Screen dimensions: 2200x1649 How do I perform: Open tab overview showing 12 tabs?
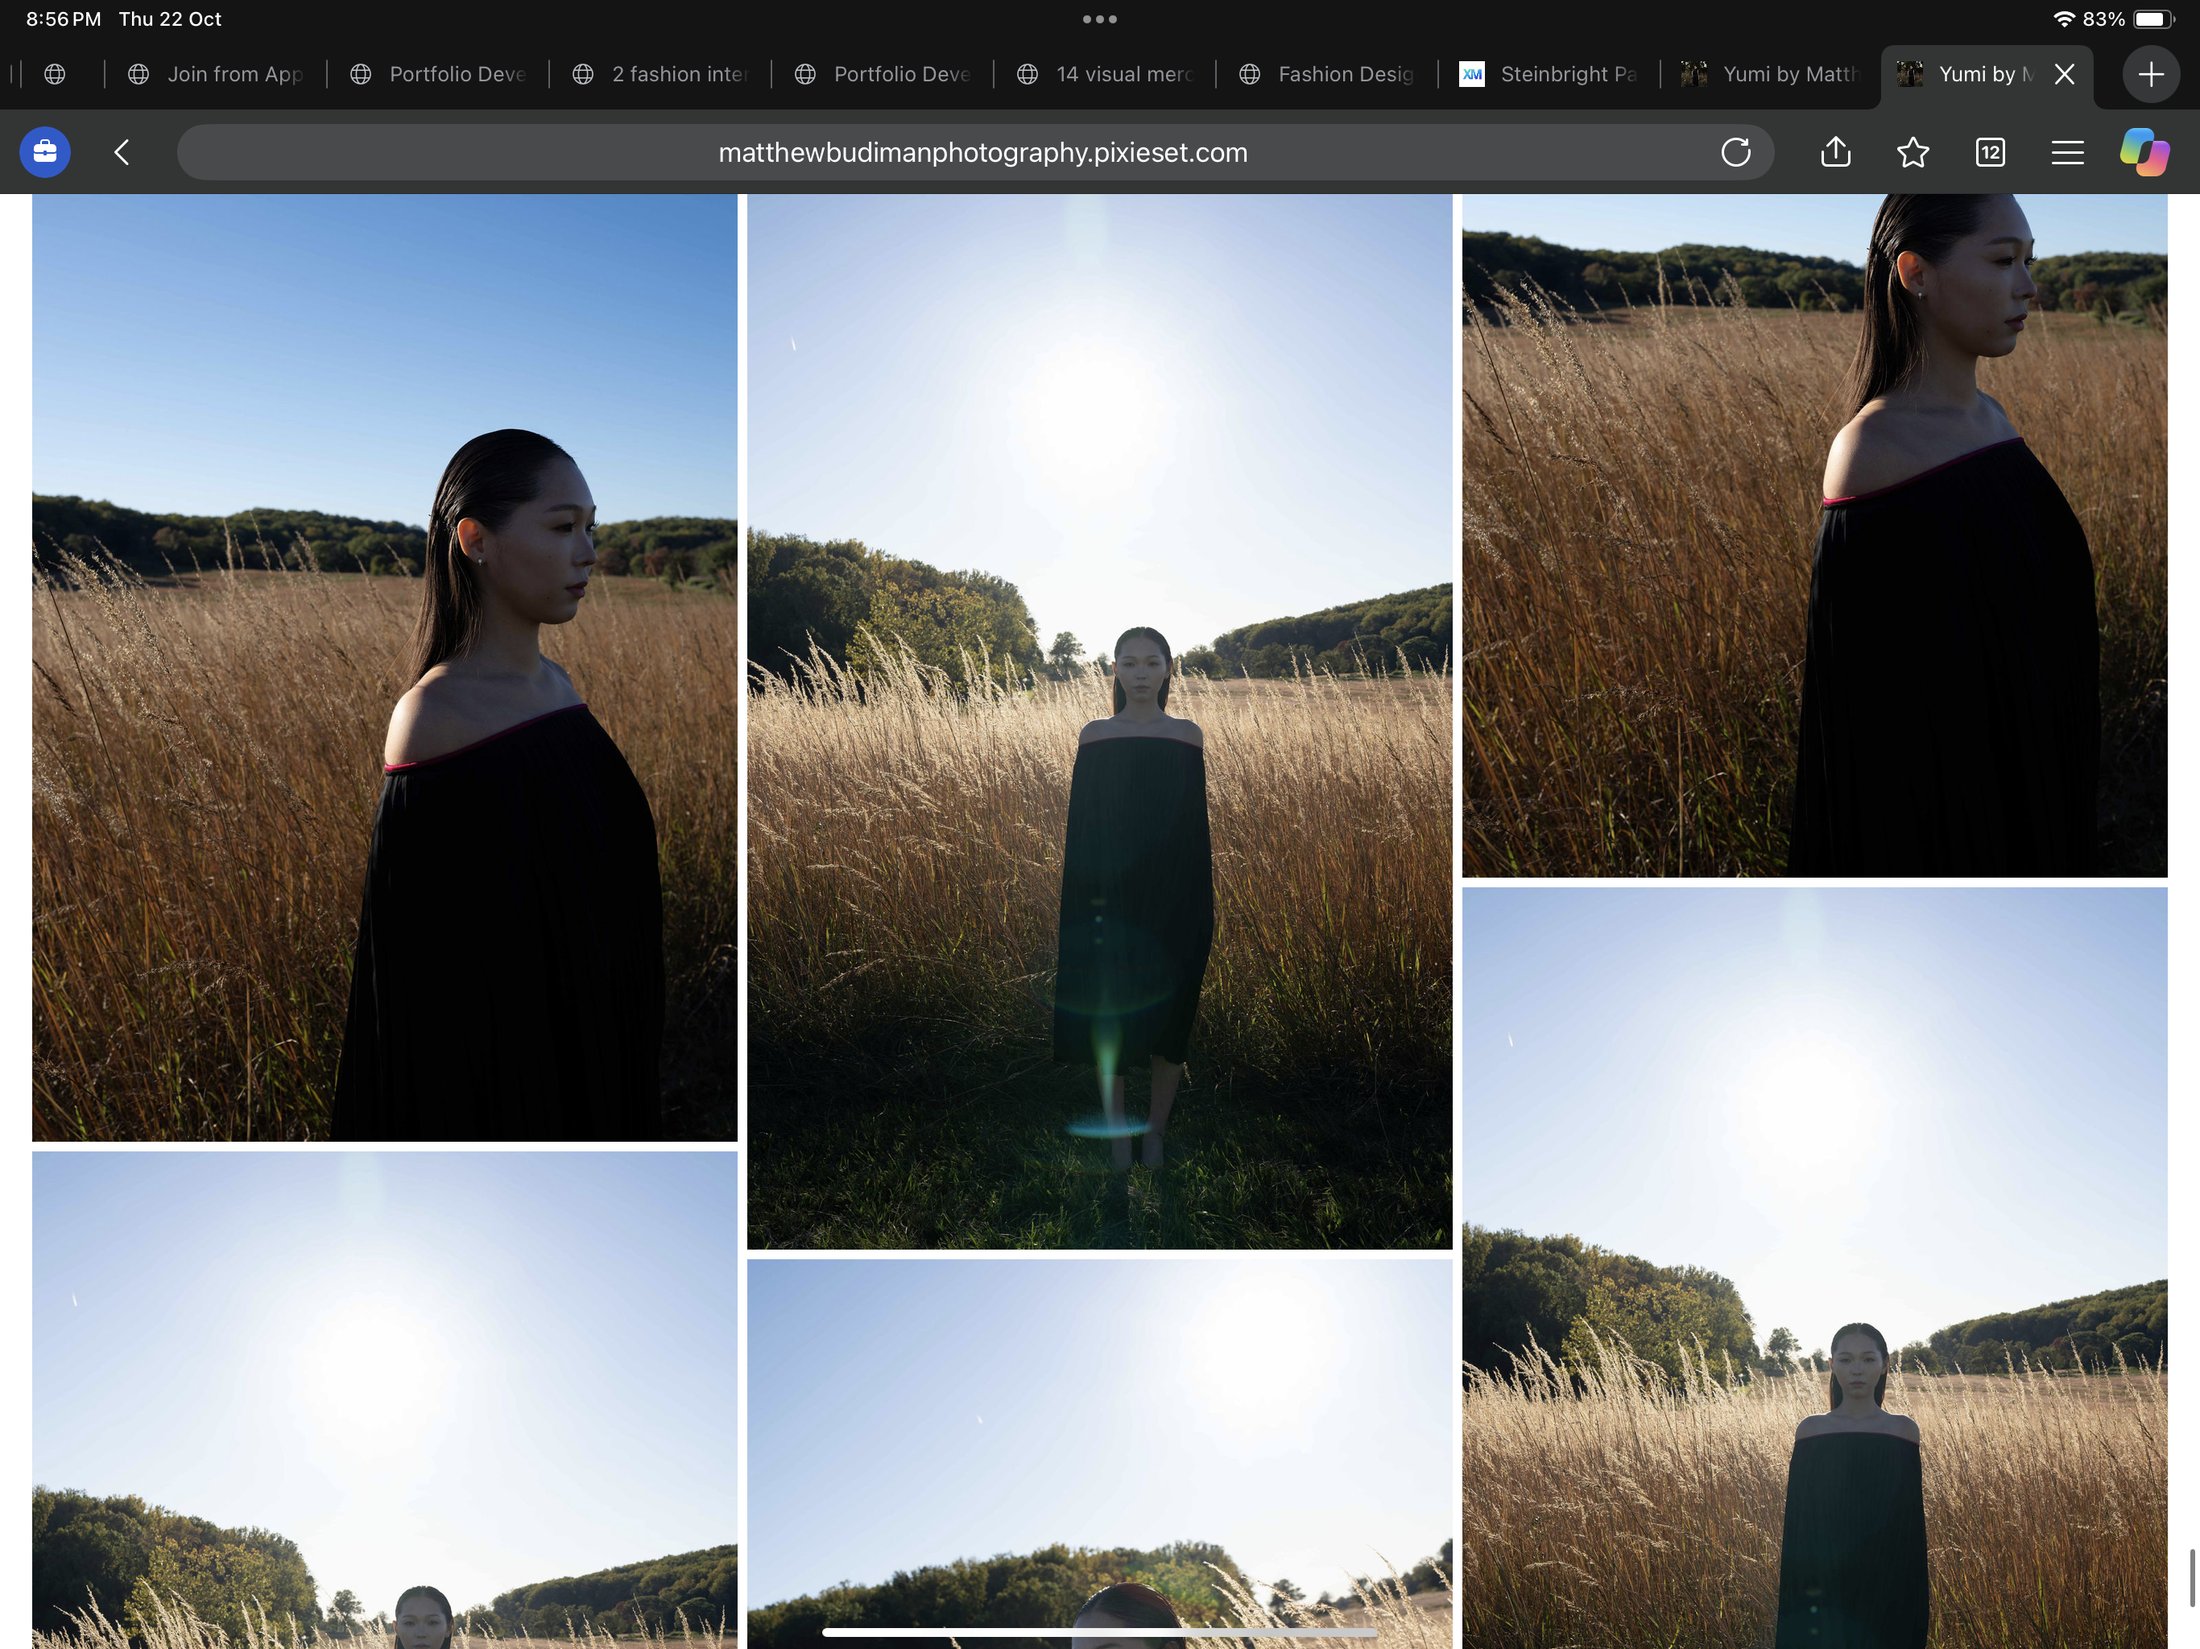pos(1990,152)
